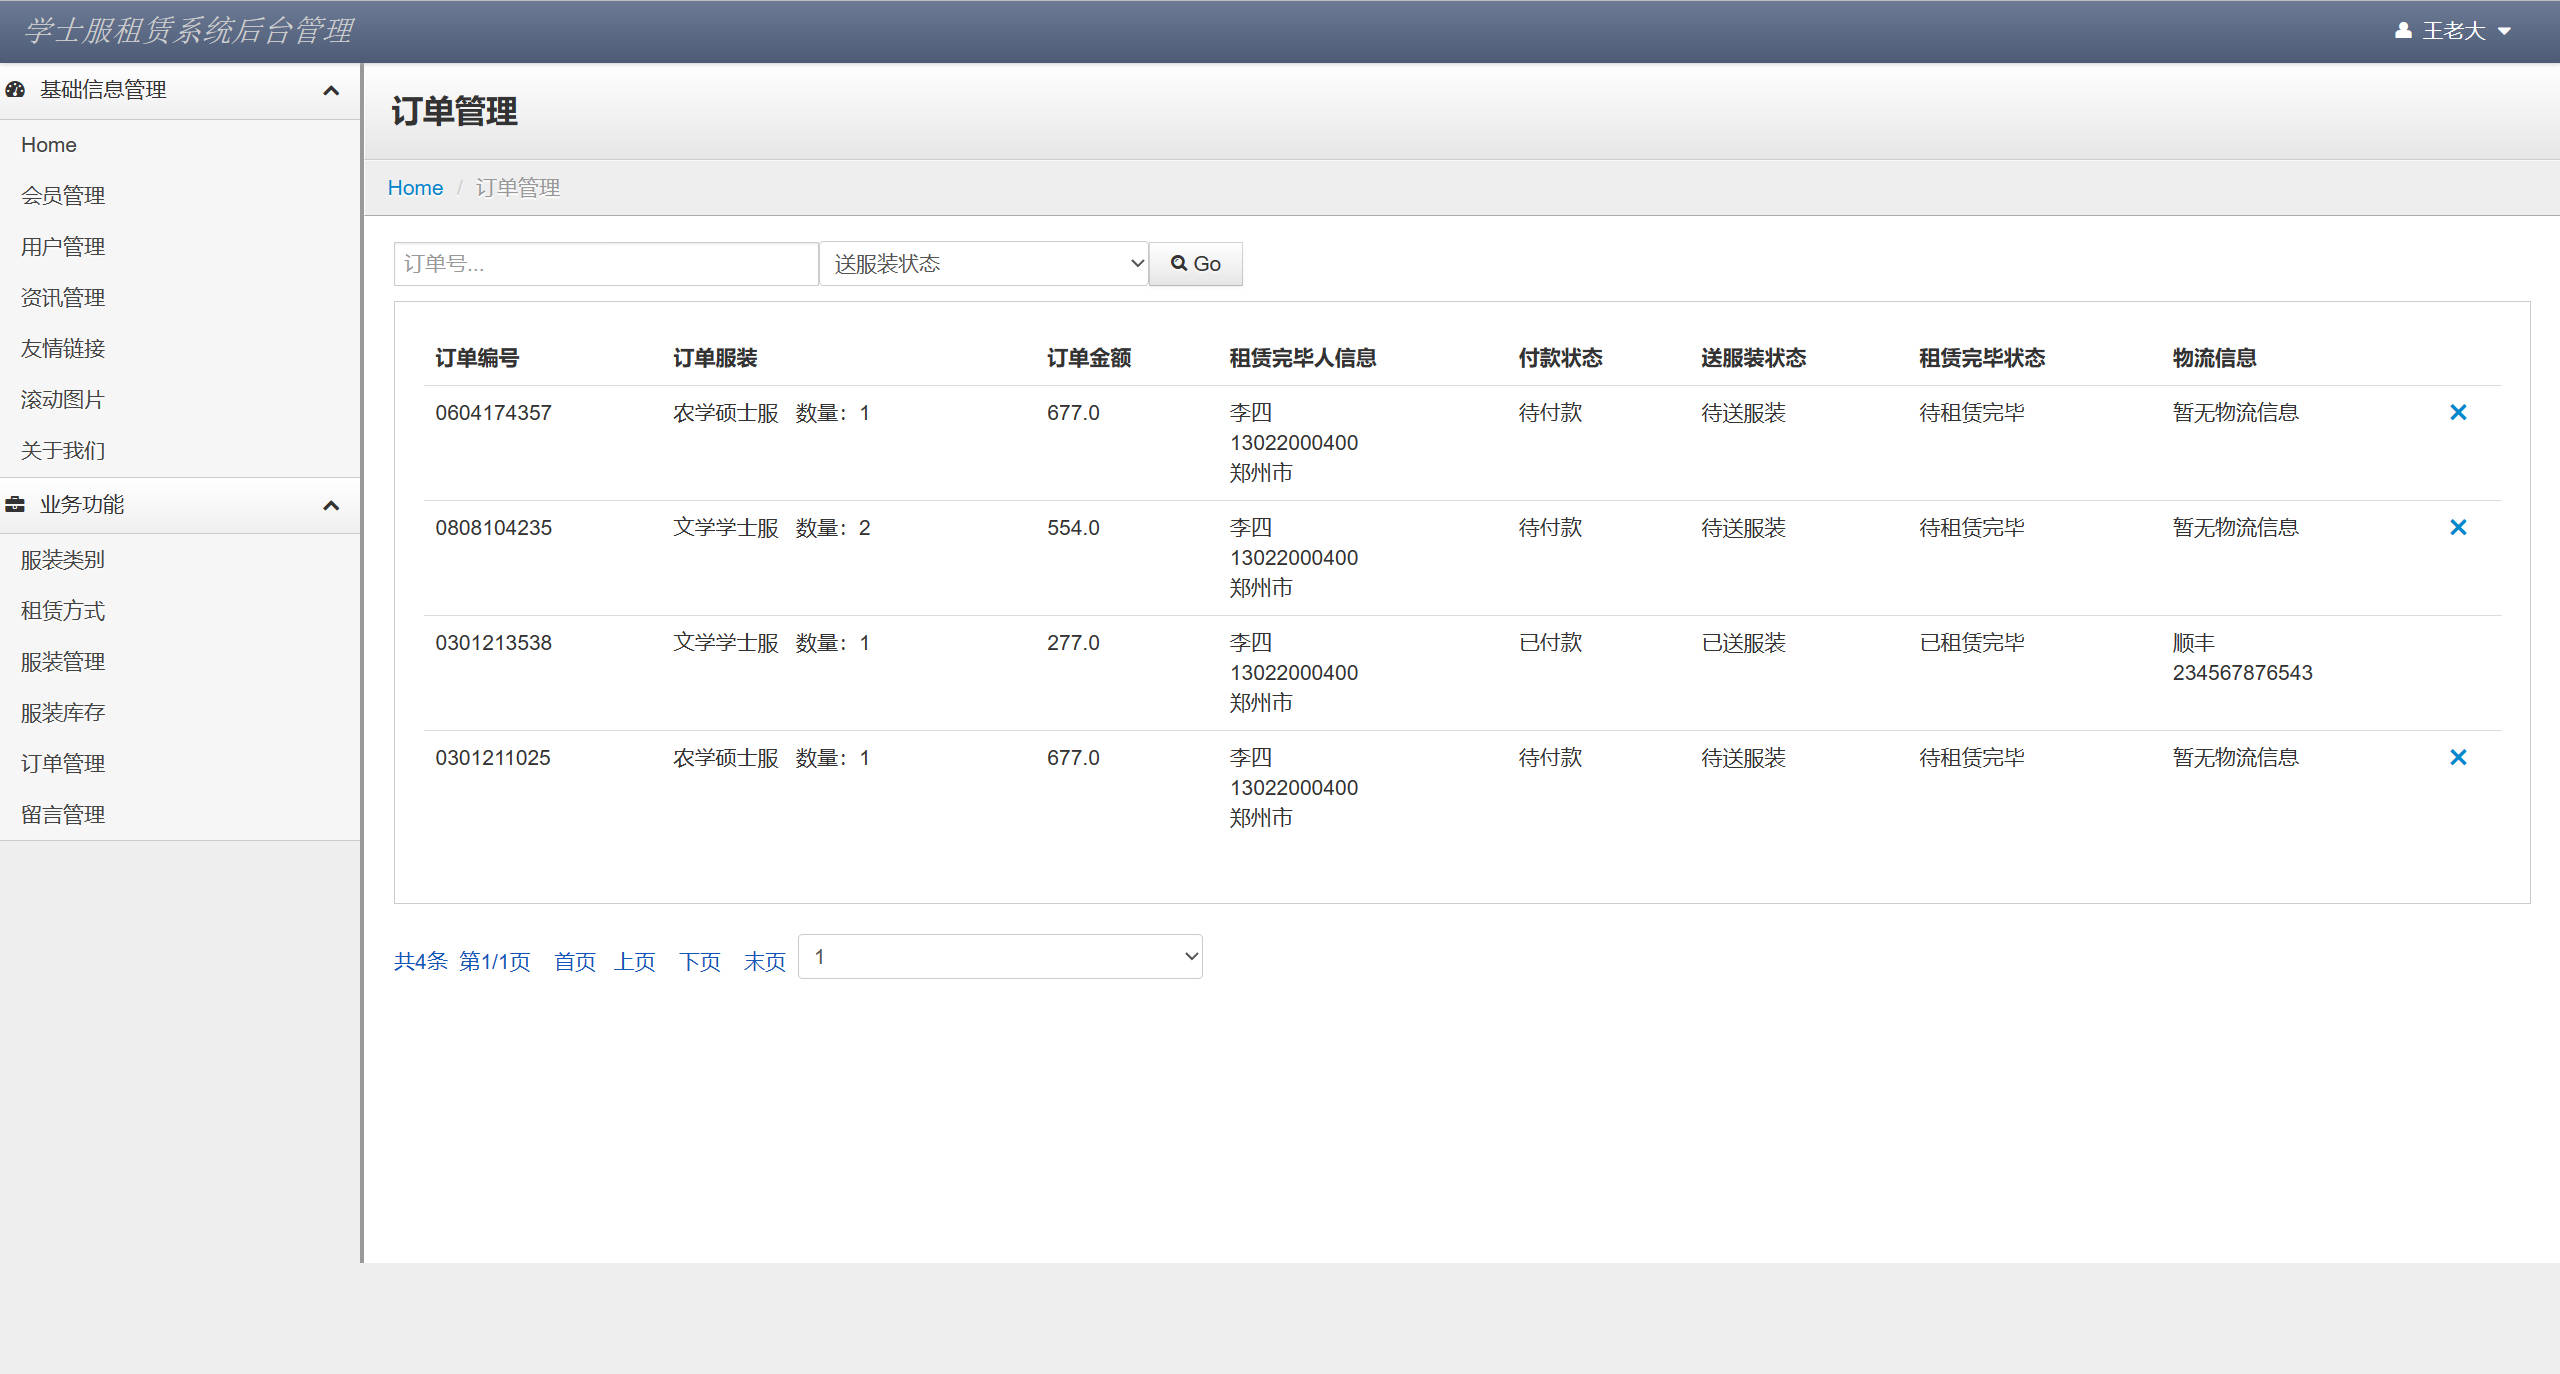Delete order 0301211025 with X icon

click(x=2458, y=757)
